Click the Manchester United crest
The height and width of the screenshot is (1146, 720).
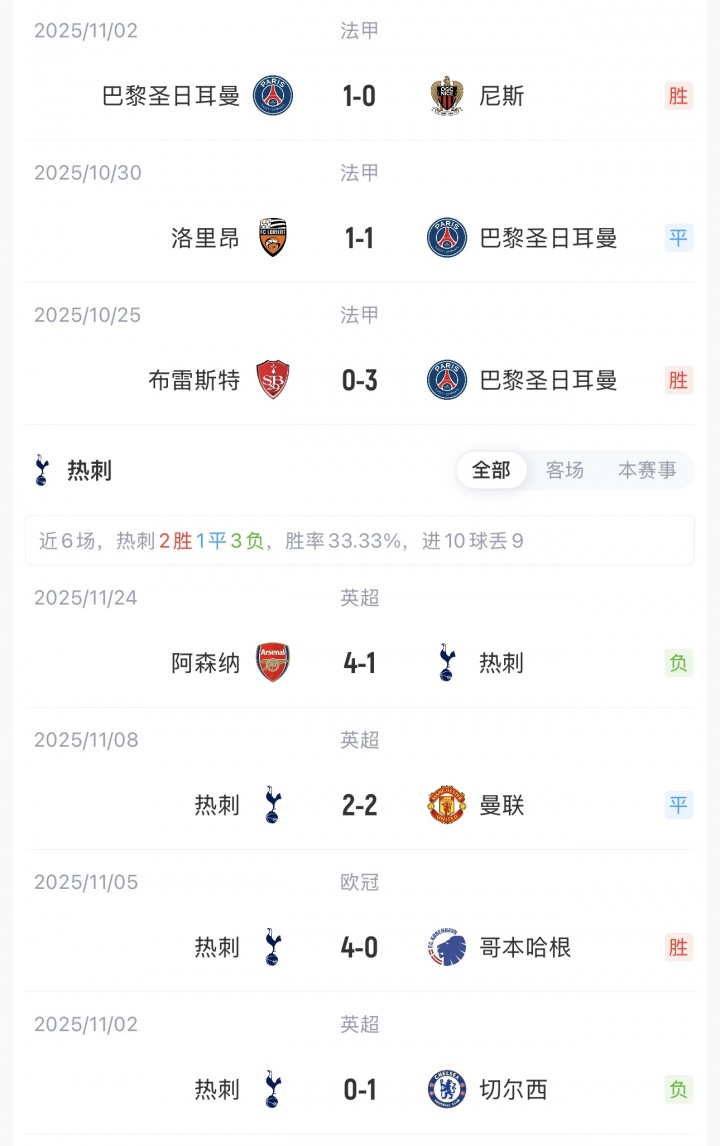click(x=447, y=805)
